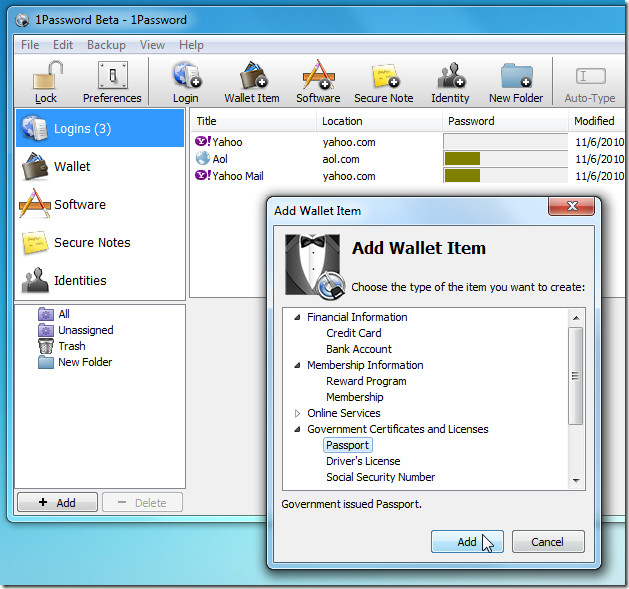
Task: Click the Add button below folders
Action: pyautogui.click(x=57, y=502)
